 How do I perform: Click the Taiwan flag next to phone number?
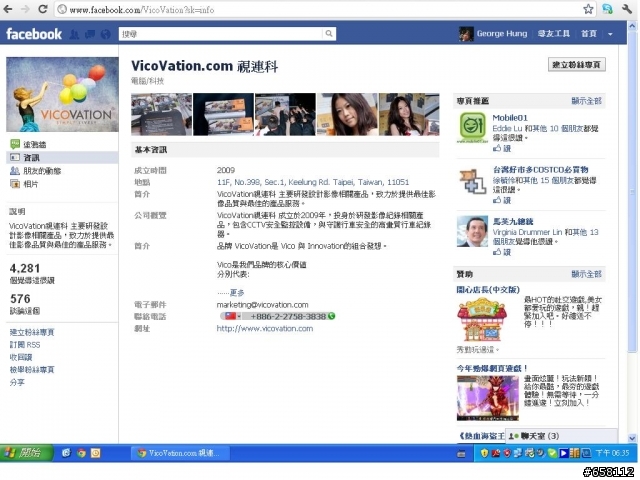pyautogui.click(x=231, y=316)
